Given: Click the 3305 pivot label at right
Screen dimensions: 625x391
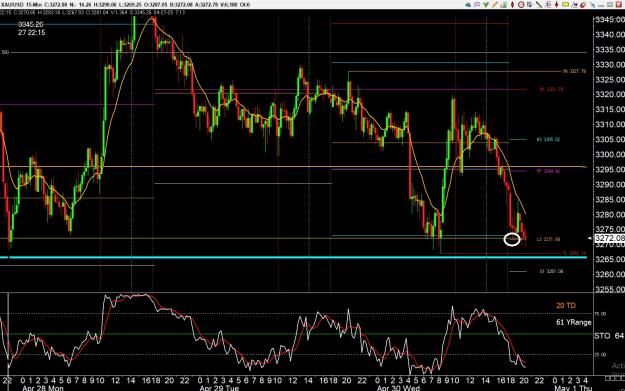Looking at the screenshot, I should click(x=548, y=140).
